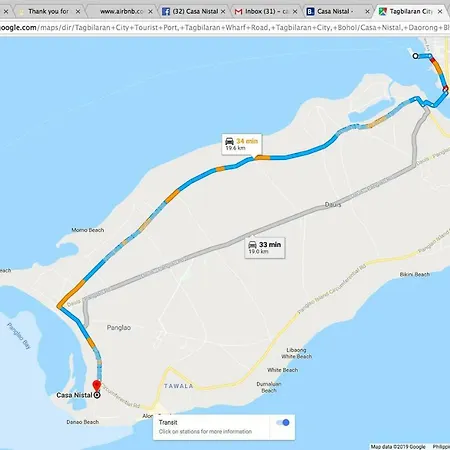Open the Thank you for tab
This screenshot has width=450, height=450.
click(x=48, y=12)
